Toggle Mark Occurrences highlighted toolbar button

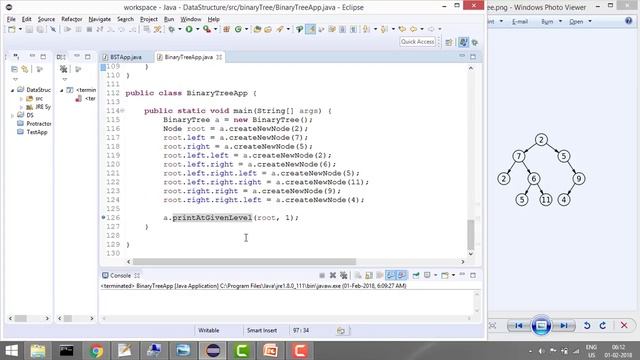[x=311, y=29]
